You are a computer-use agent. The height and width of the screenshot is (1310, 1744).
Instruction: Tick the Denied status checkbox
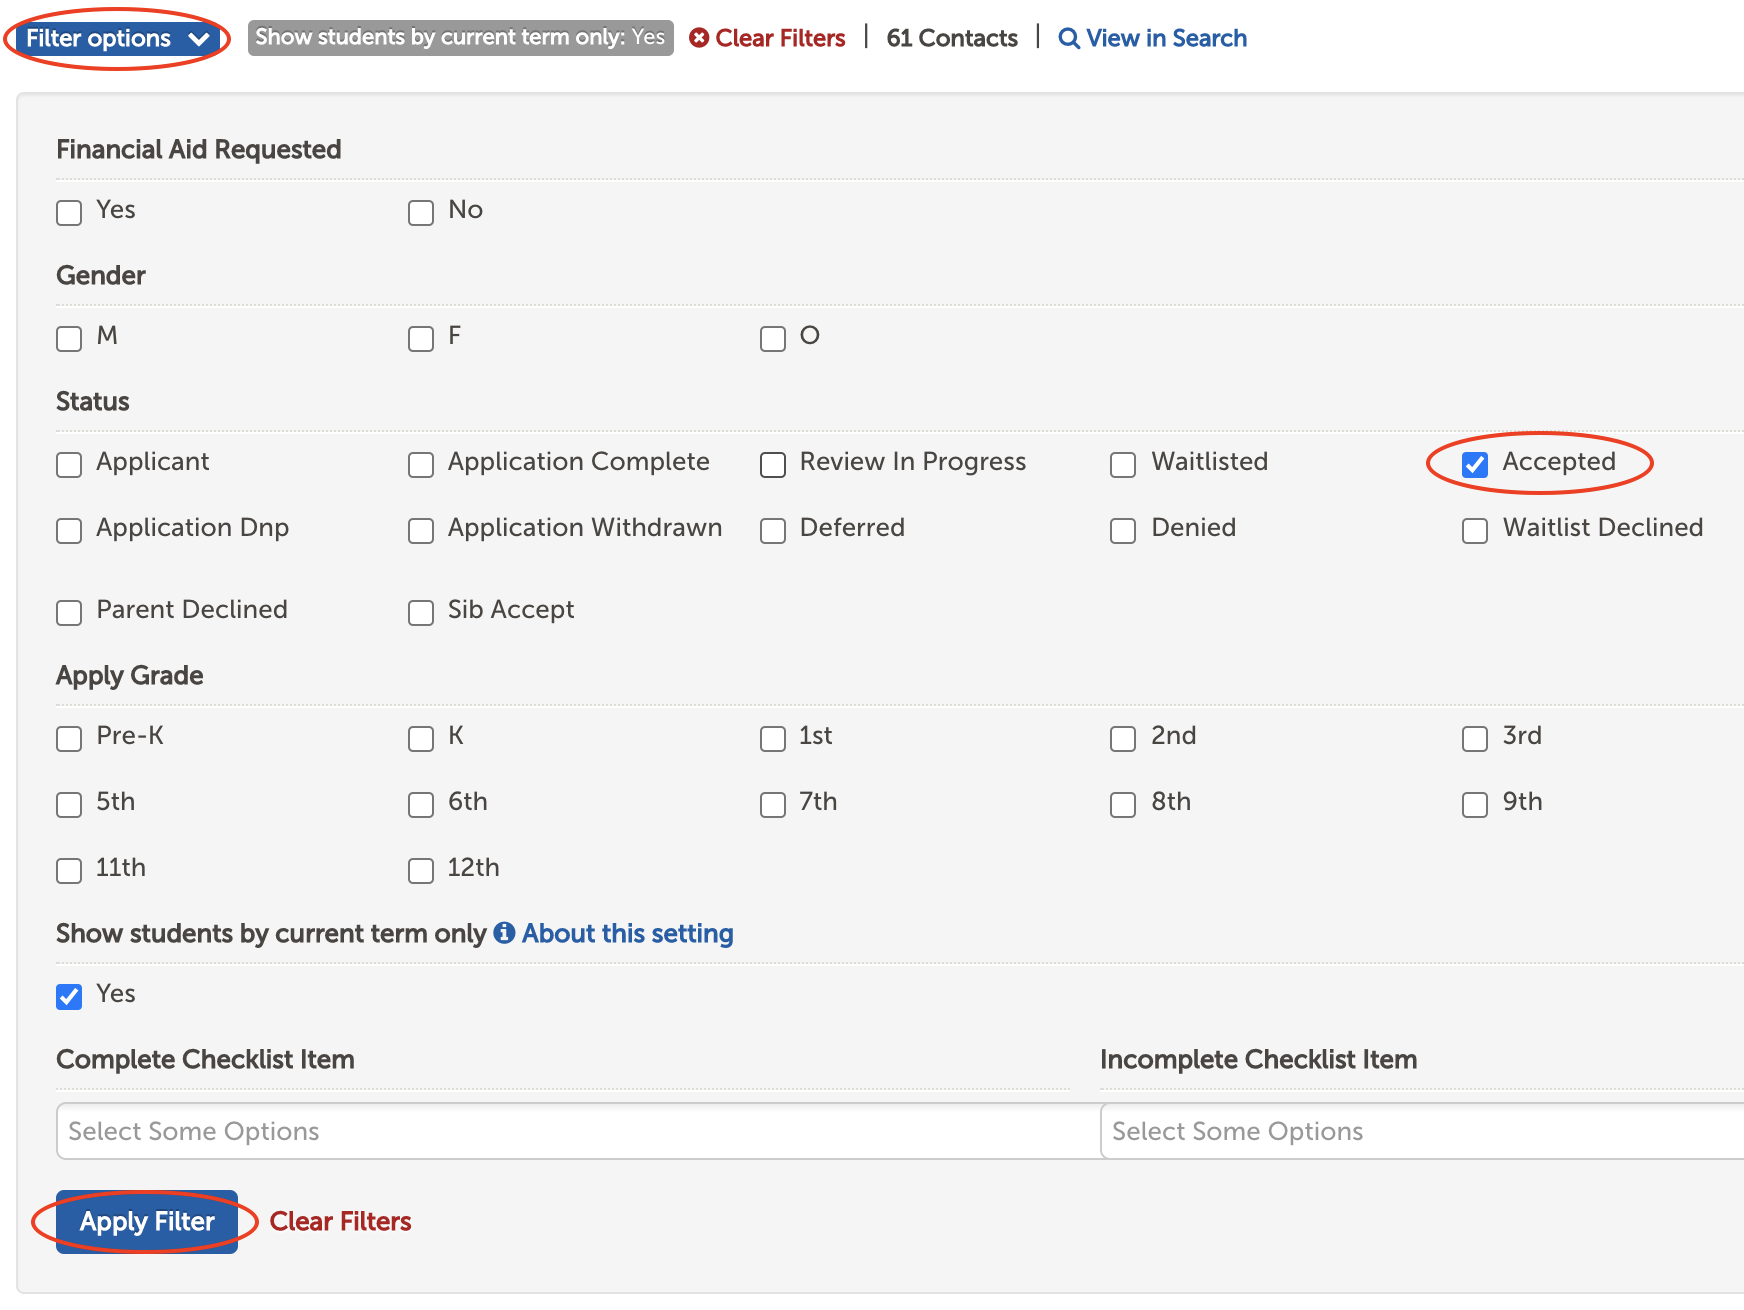pyautogui.click(x=1123, y=530)
